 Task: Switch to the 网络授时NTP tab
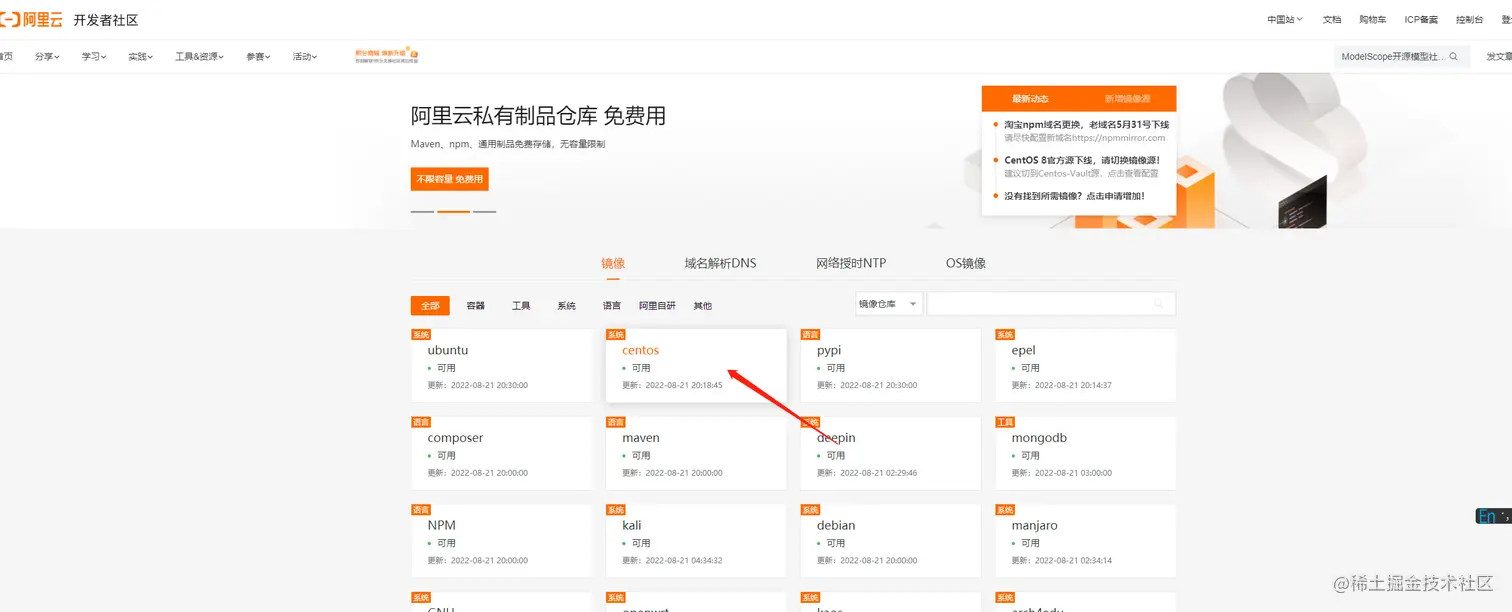click(x=851, y=263)
